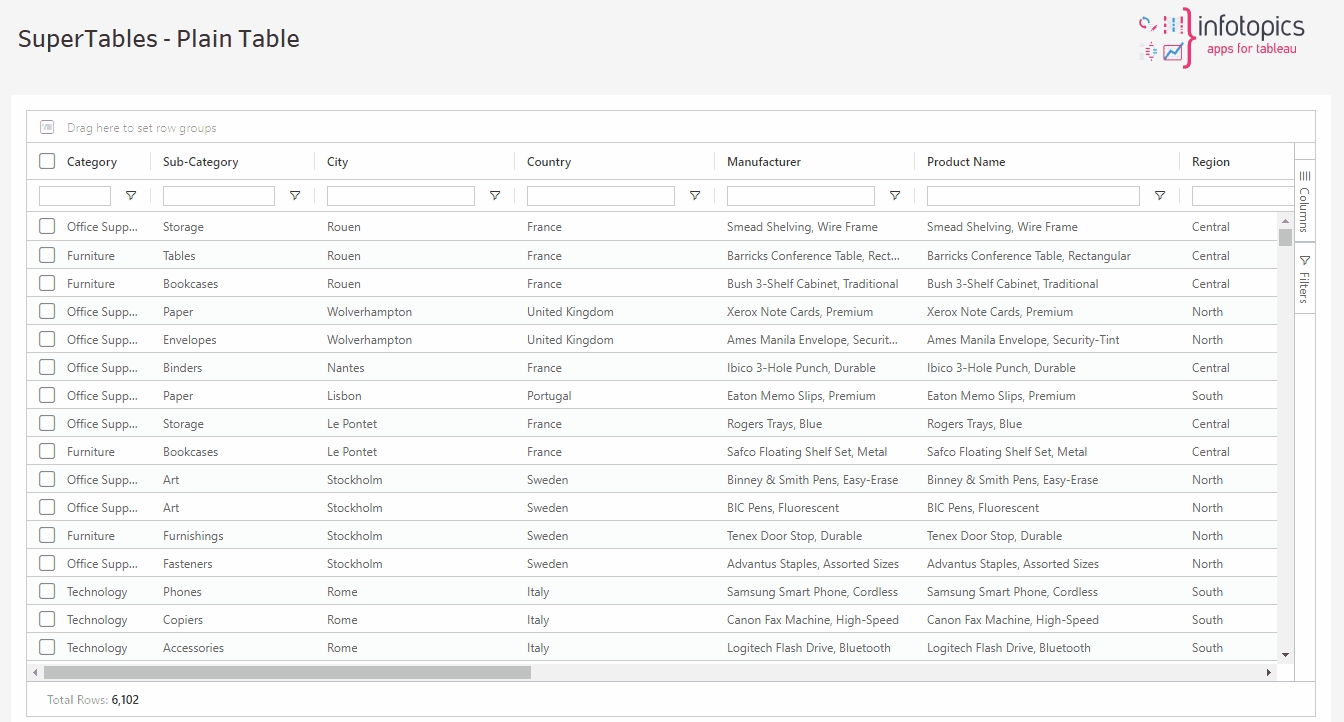Open the Product Name filter funnel icon
The height and width of the screenshot is (722, 1344).
coord(1159,196)
